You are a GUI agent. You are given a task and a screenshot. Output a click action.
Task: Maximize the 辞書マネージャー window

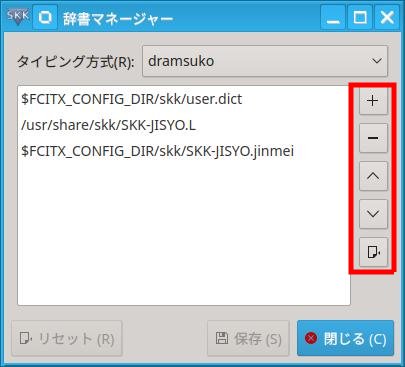pos(360,17)
